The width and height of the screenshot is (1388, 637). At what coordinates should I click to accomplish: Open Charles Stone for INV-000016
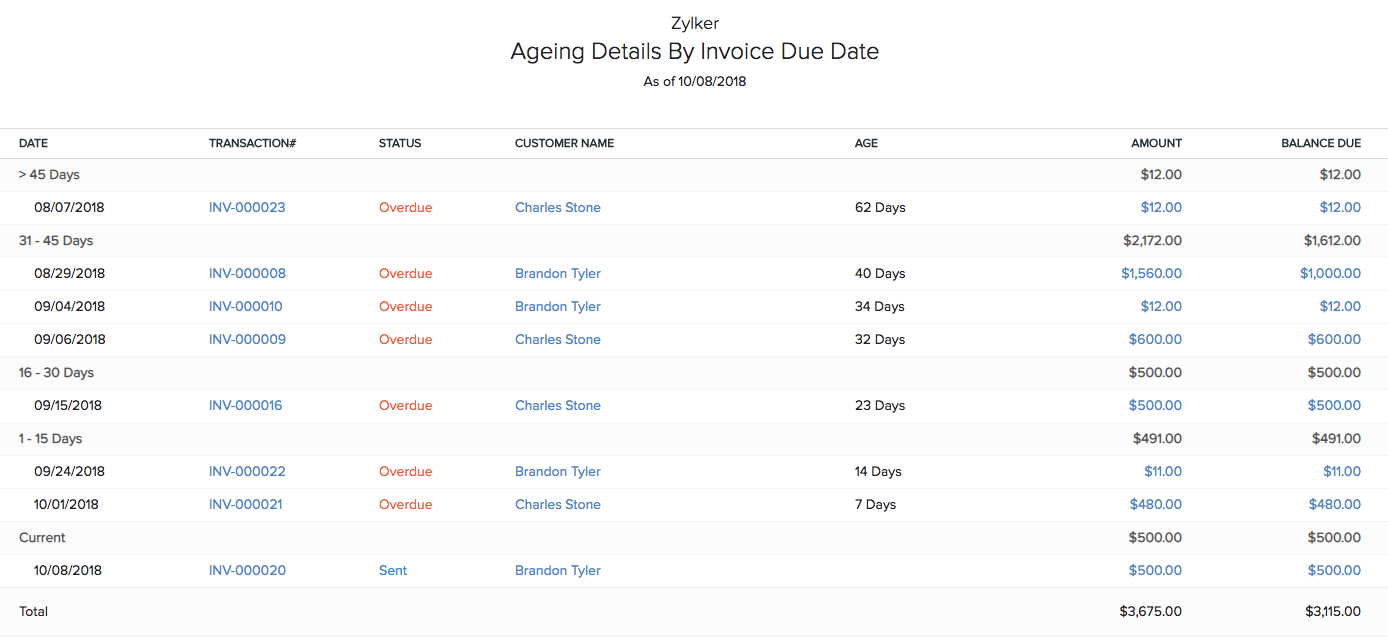[558, 406]
